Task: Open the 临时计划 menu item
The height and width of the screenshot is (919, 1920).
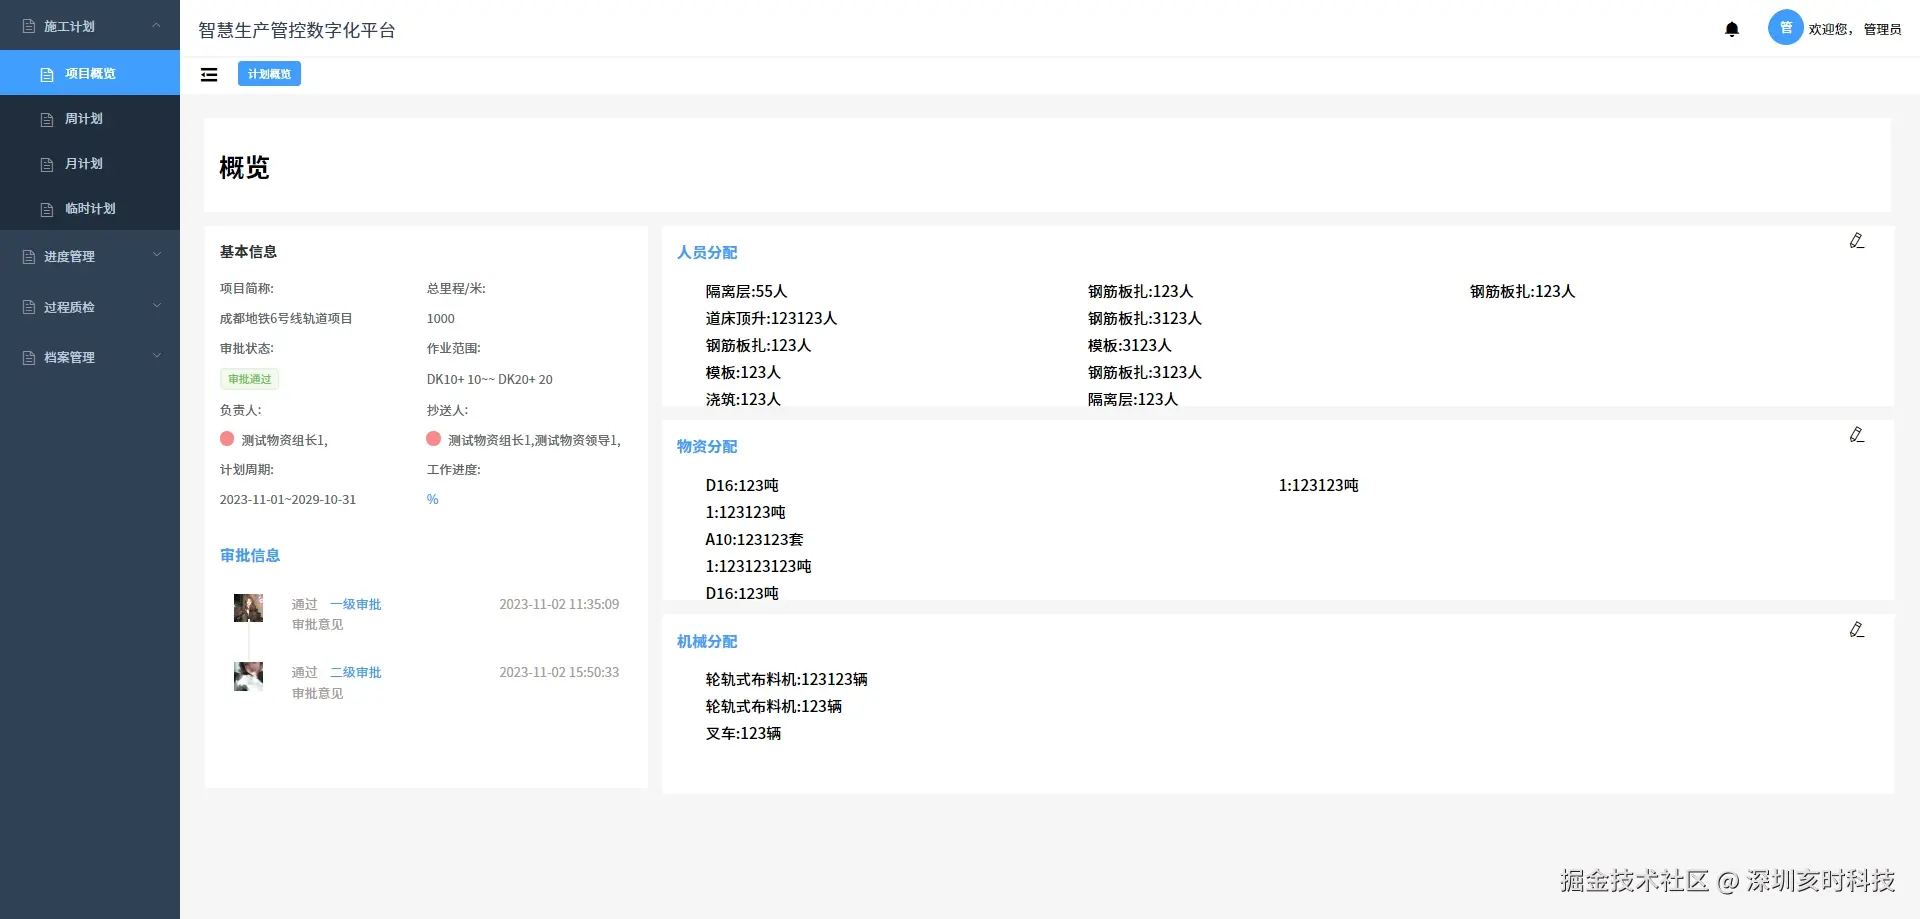Action: [x=90, y=208]
